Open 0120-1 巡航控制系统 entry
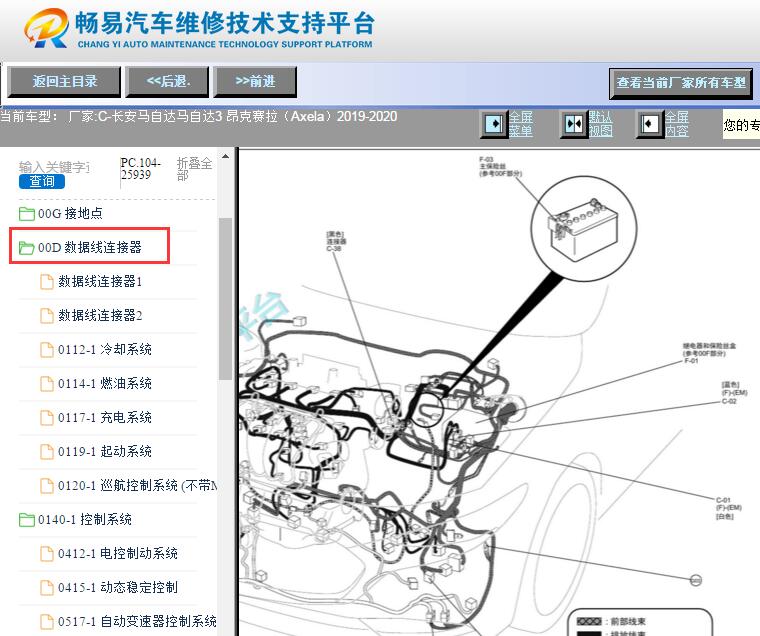760x636 pixels. point(137,485)
